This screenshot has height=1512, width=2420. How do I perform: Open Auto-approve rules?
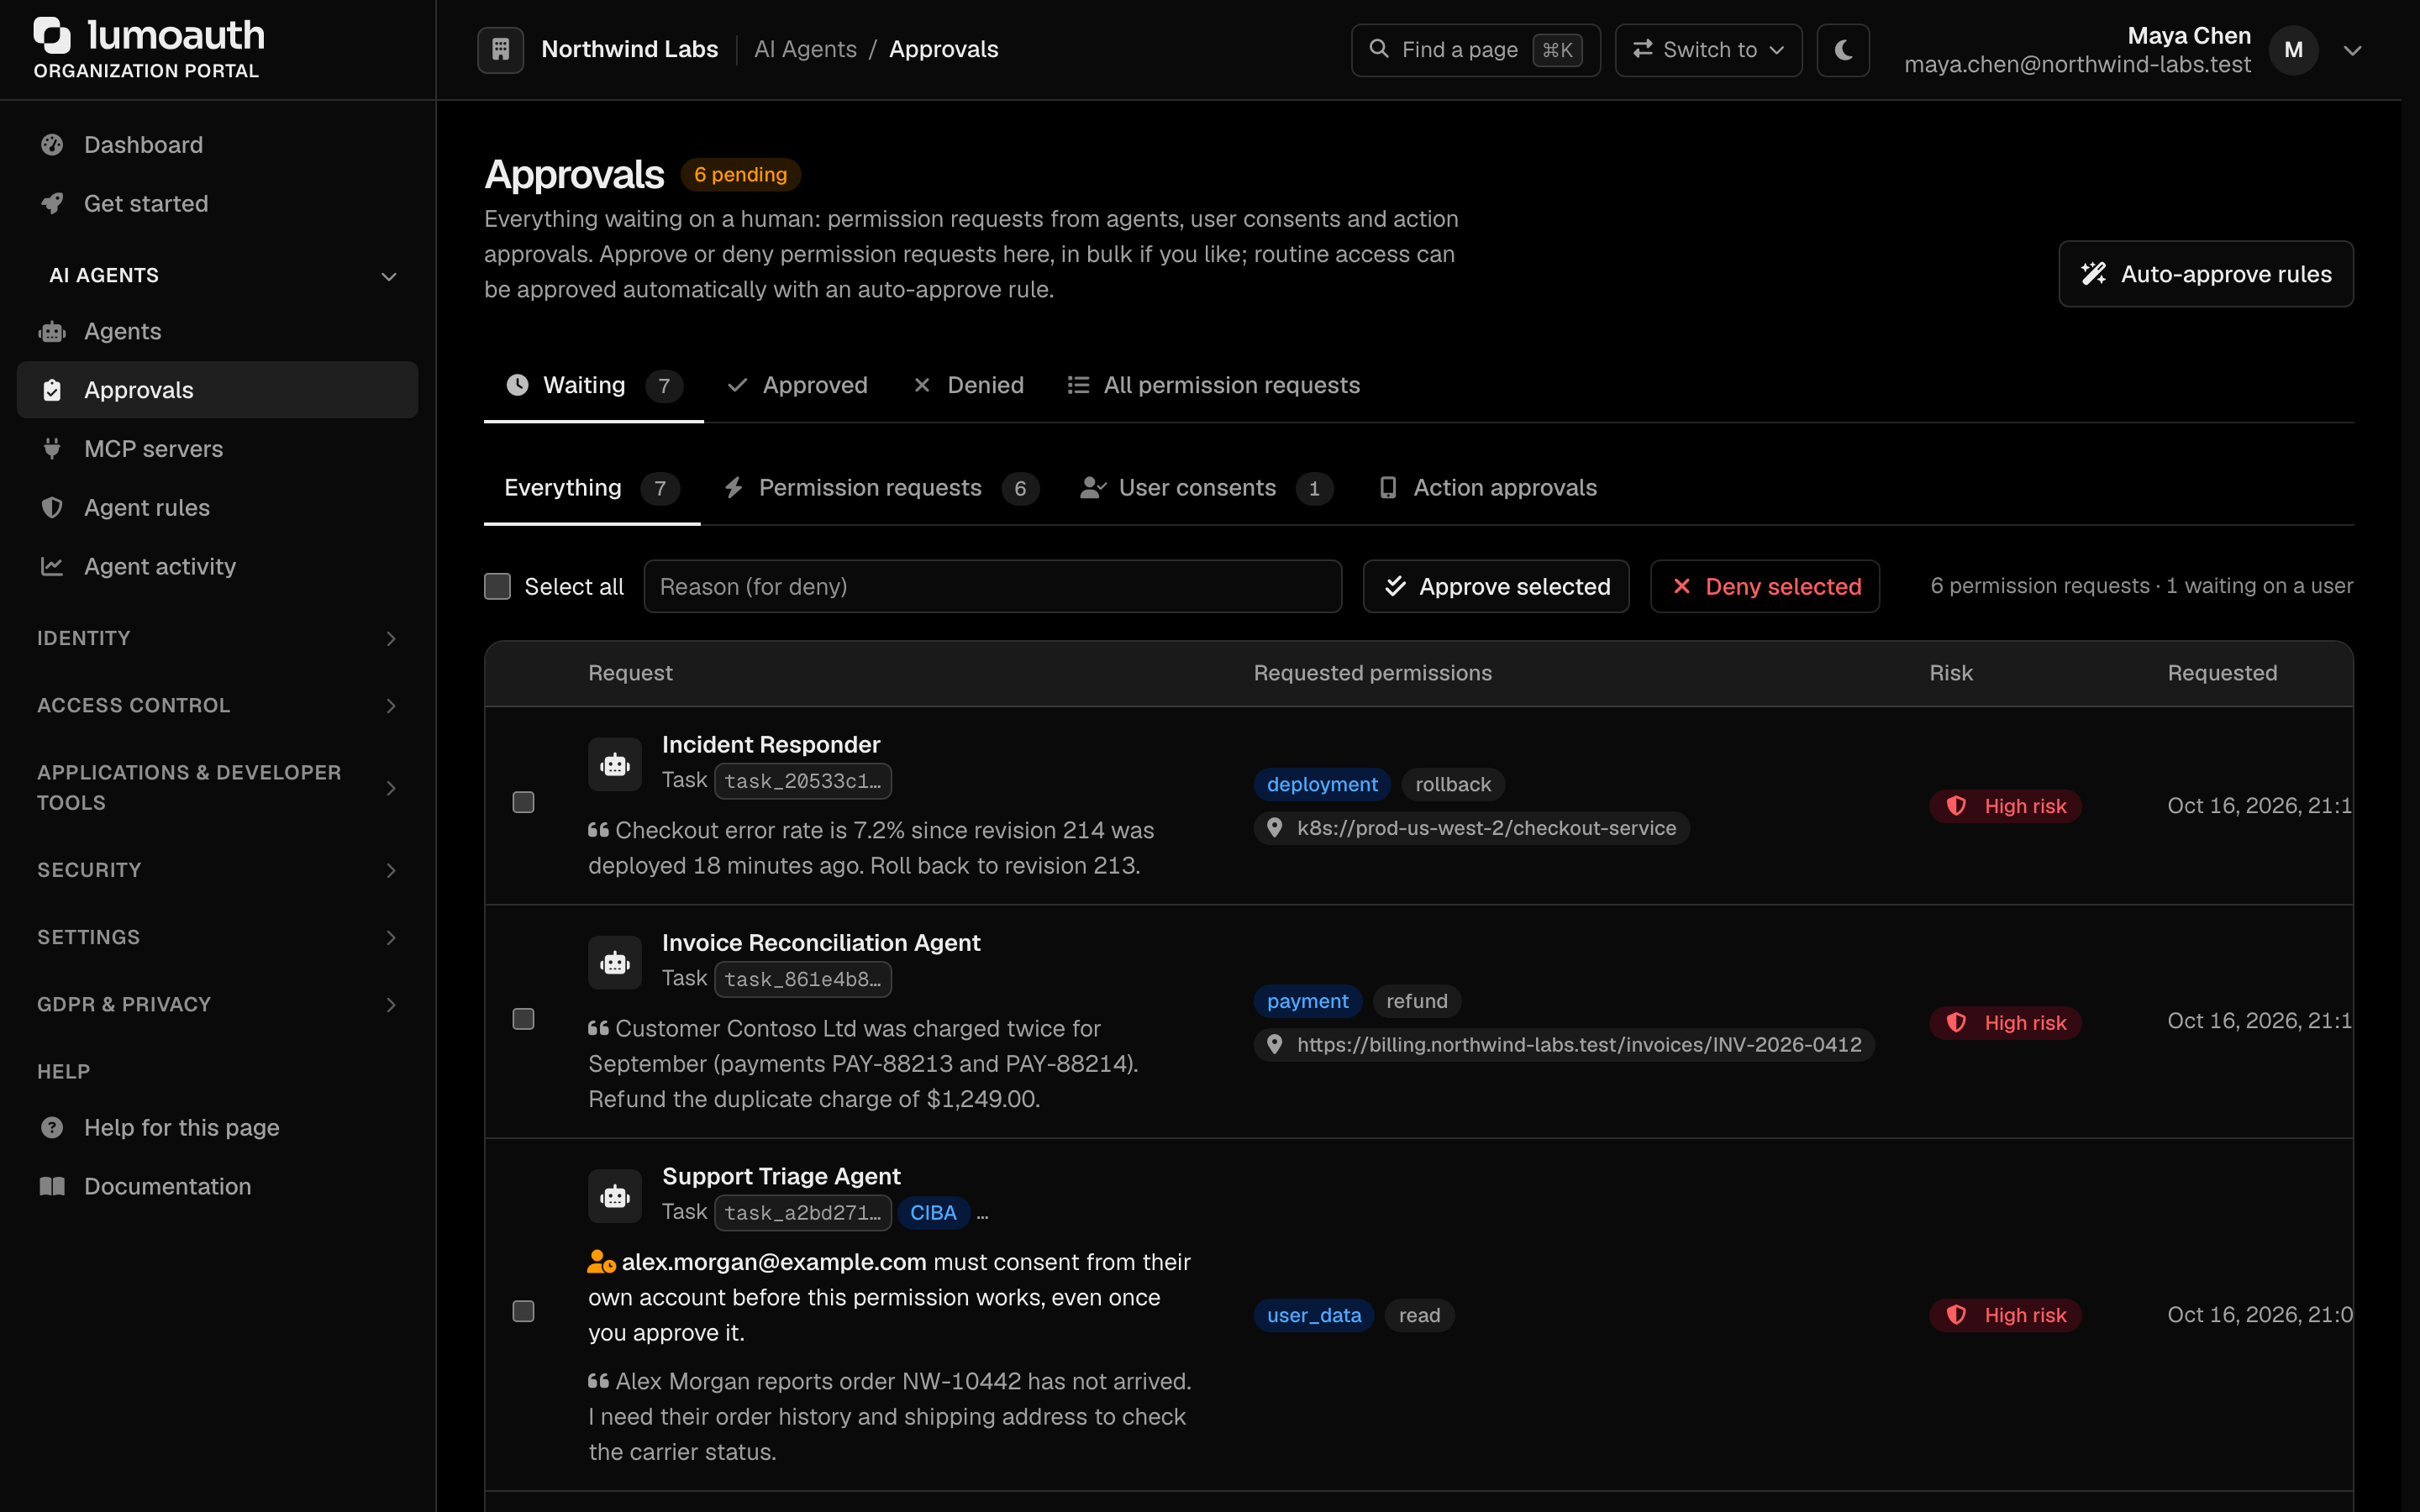coord(2206,274)
